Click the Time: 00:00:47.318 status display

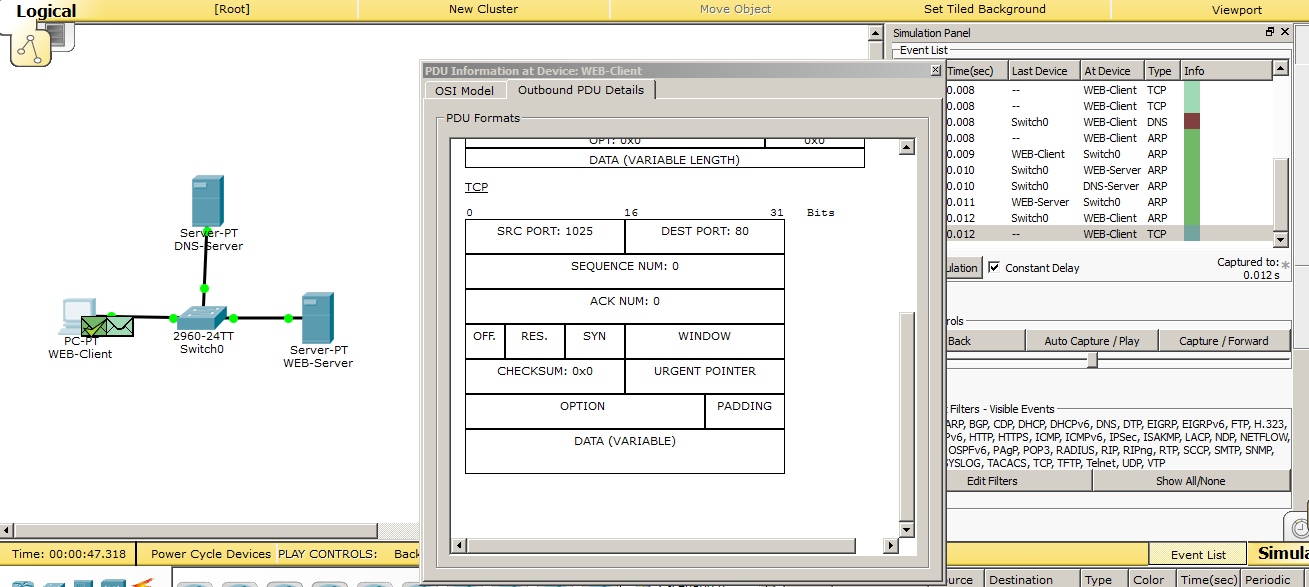coord(69,554)
